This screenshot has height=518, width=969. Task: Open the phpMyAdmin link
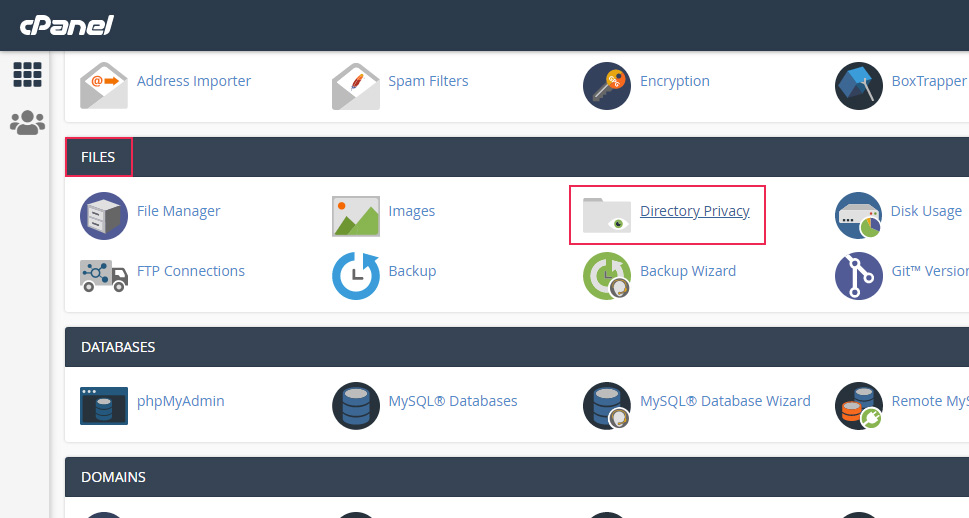(x=180, y=401)
